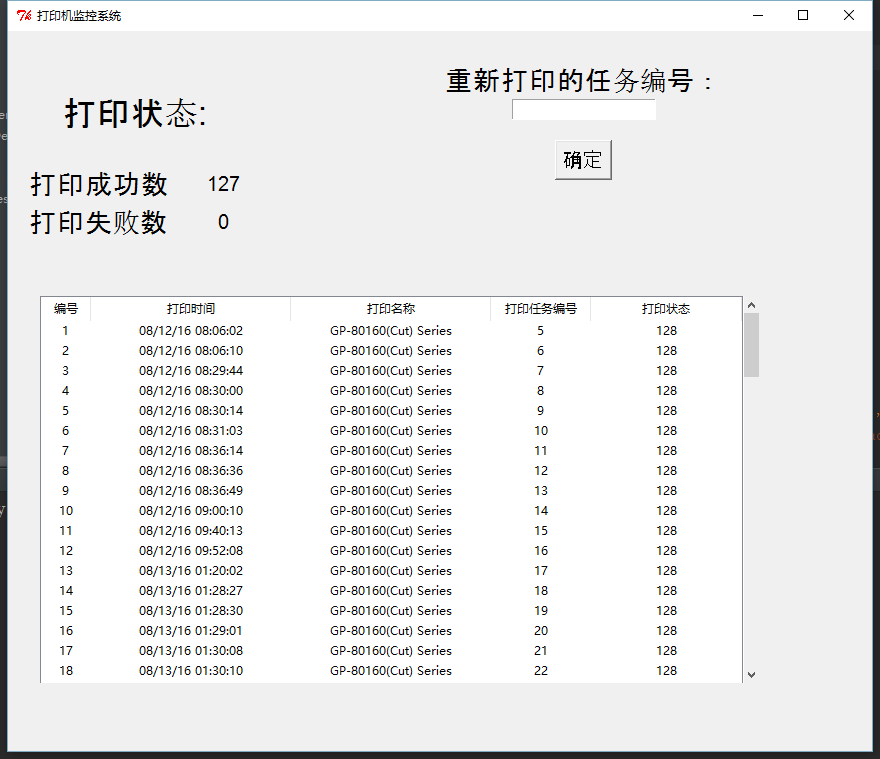Select the GP-80160(Cut) Series entry in row 7

tap(390, 450)
